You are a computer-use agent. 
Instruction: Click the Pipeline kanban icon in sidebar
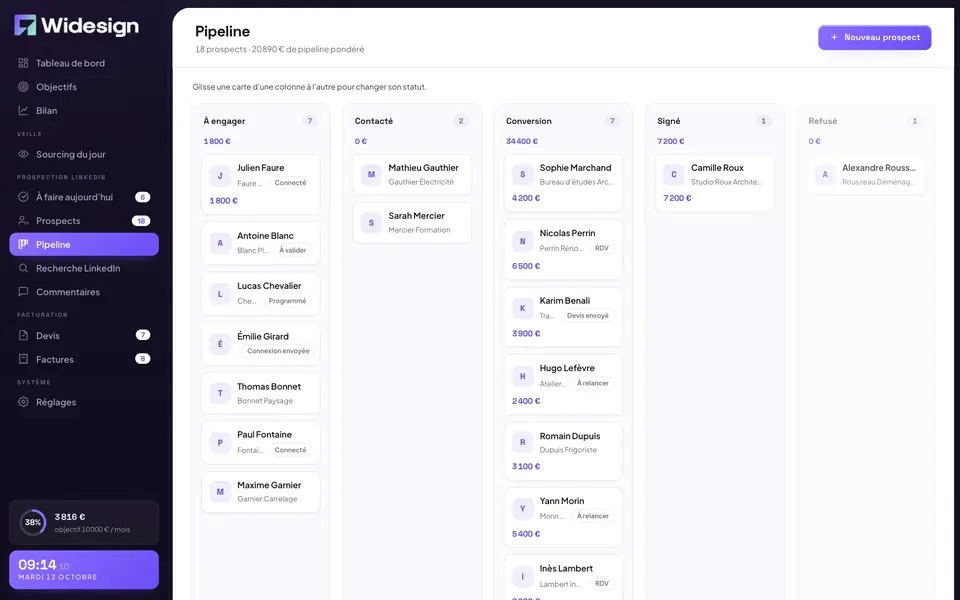(x=23, y=244)
